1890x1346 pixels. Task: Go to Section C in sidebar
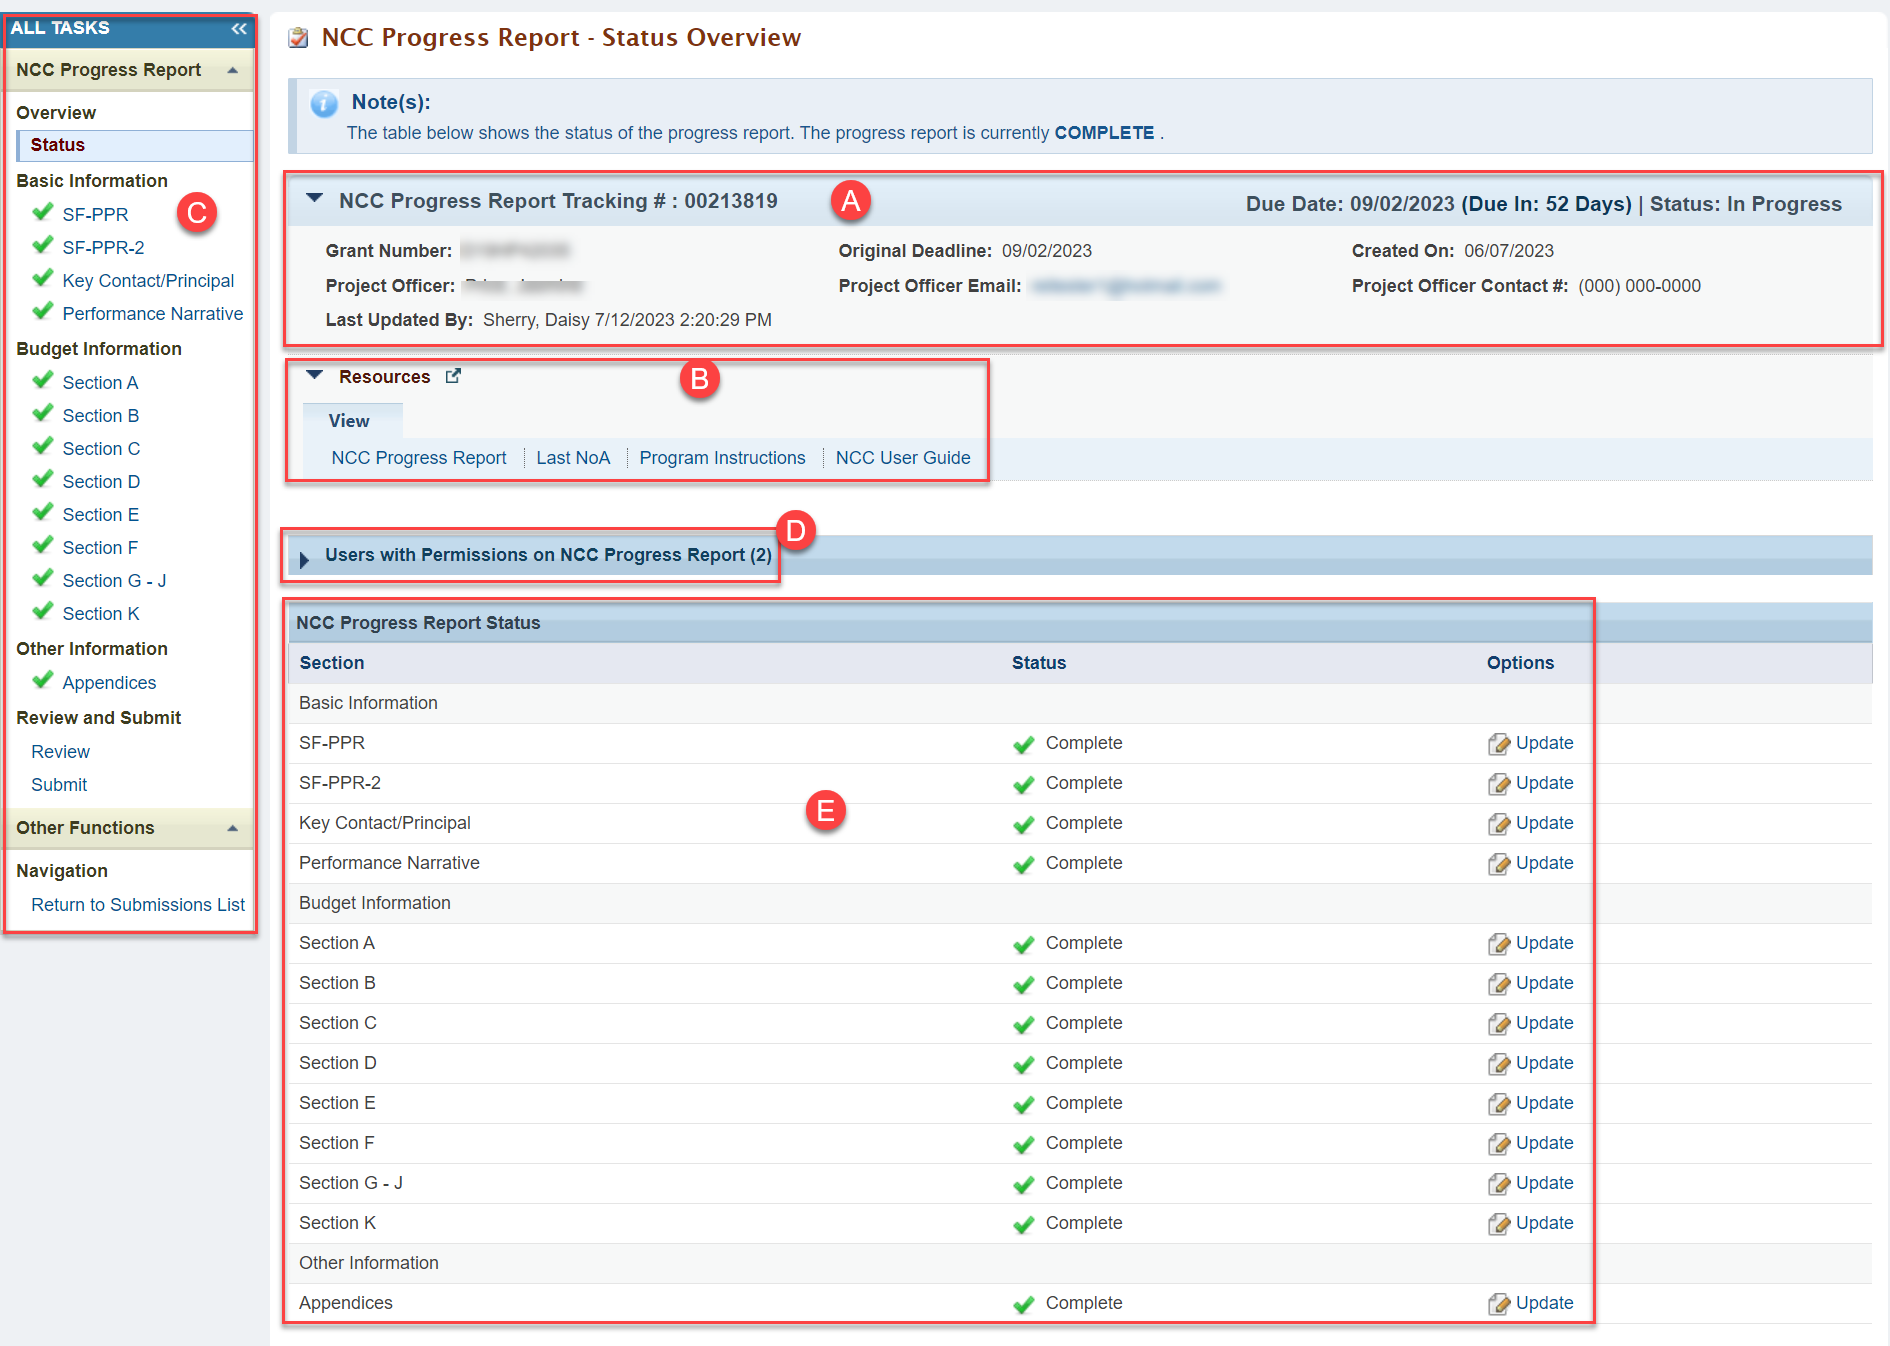[x=101, y=449]
